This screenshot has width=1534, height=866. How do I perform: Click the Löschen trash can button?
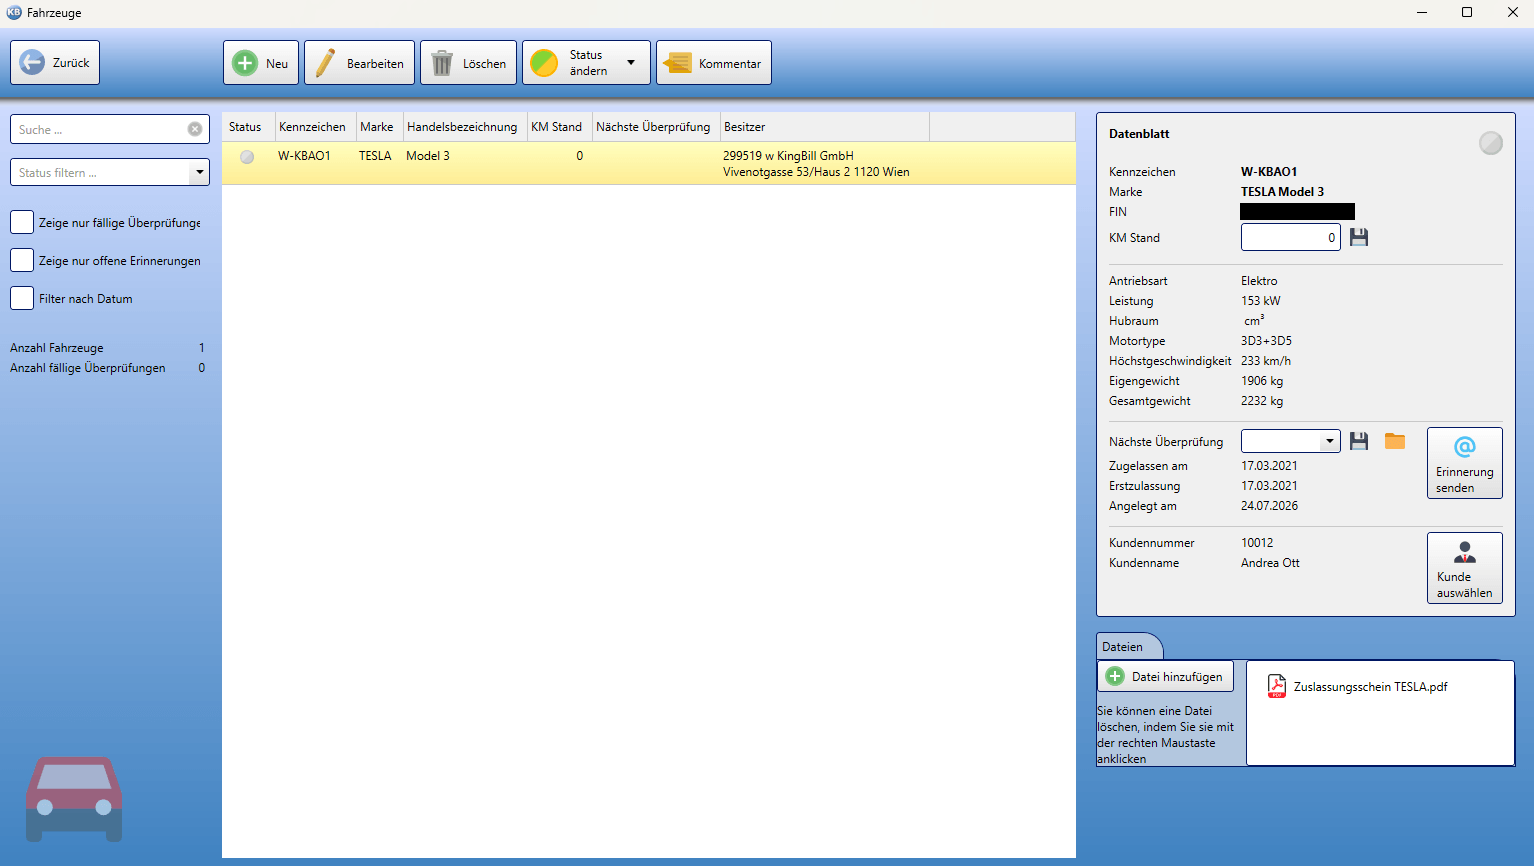[x=468, y=63]
